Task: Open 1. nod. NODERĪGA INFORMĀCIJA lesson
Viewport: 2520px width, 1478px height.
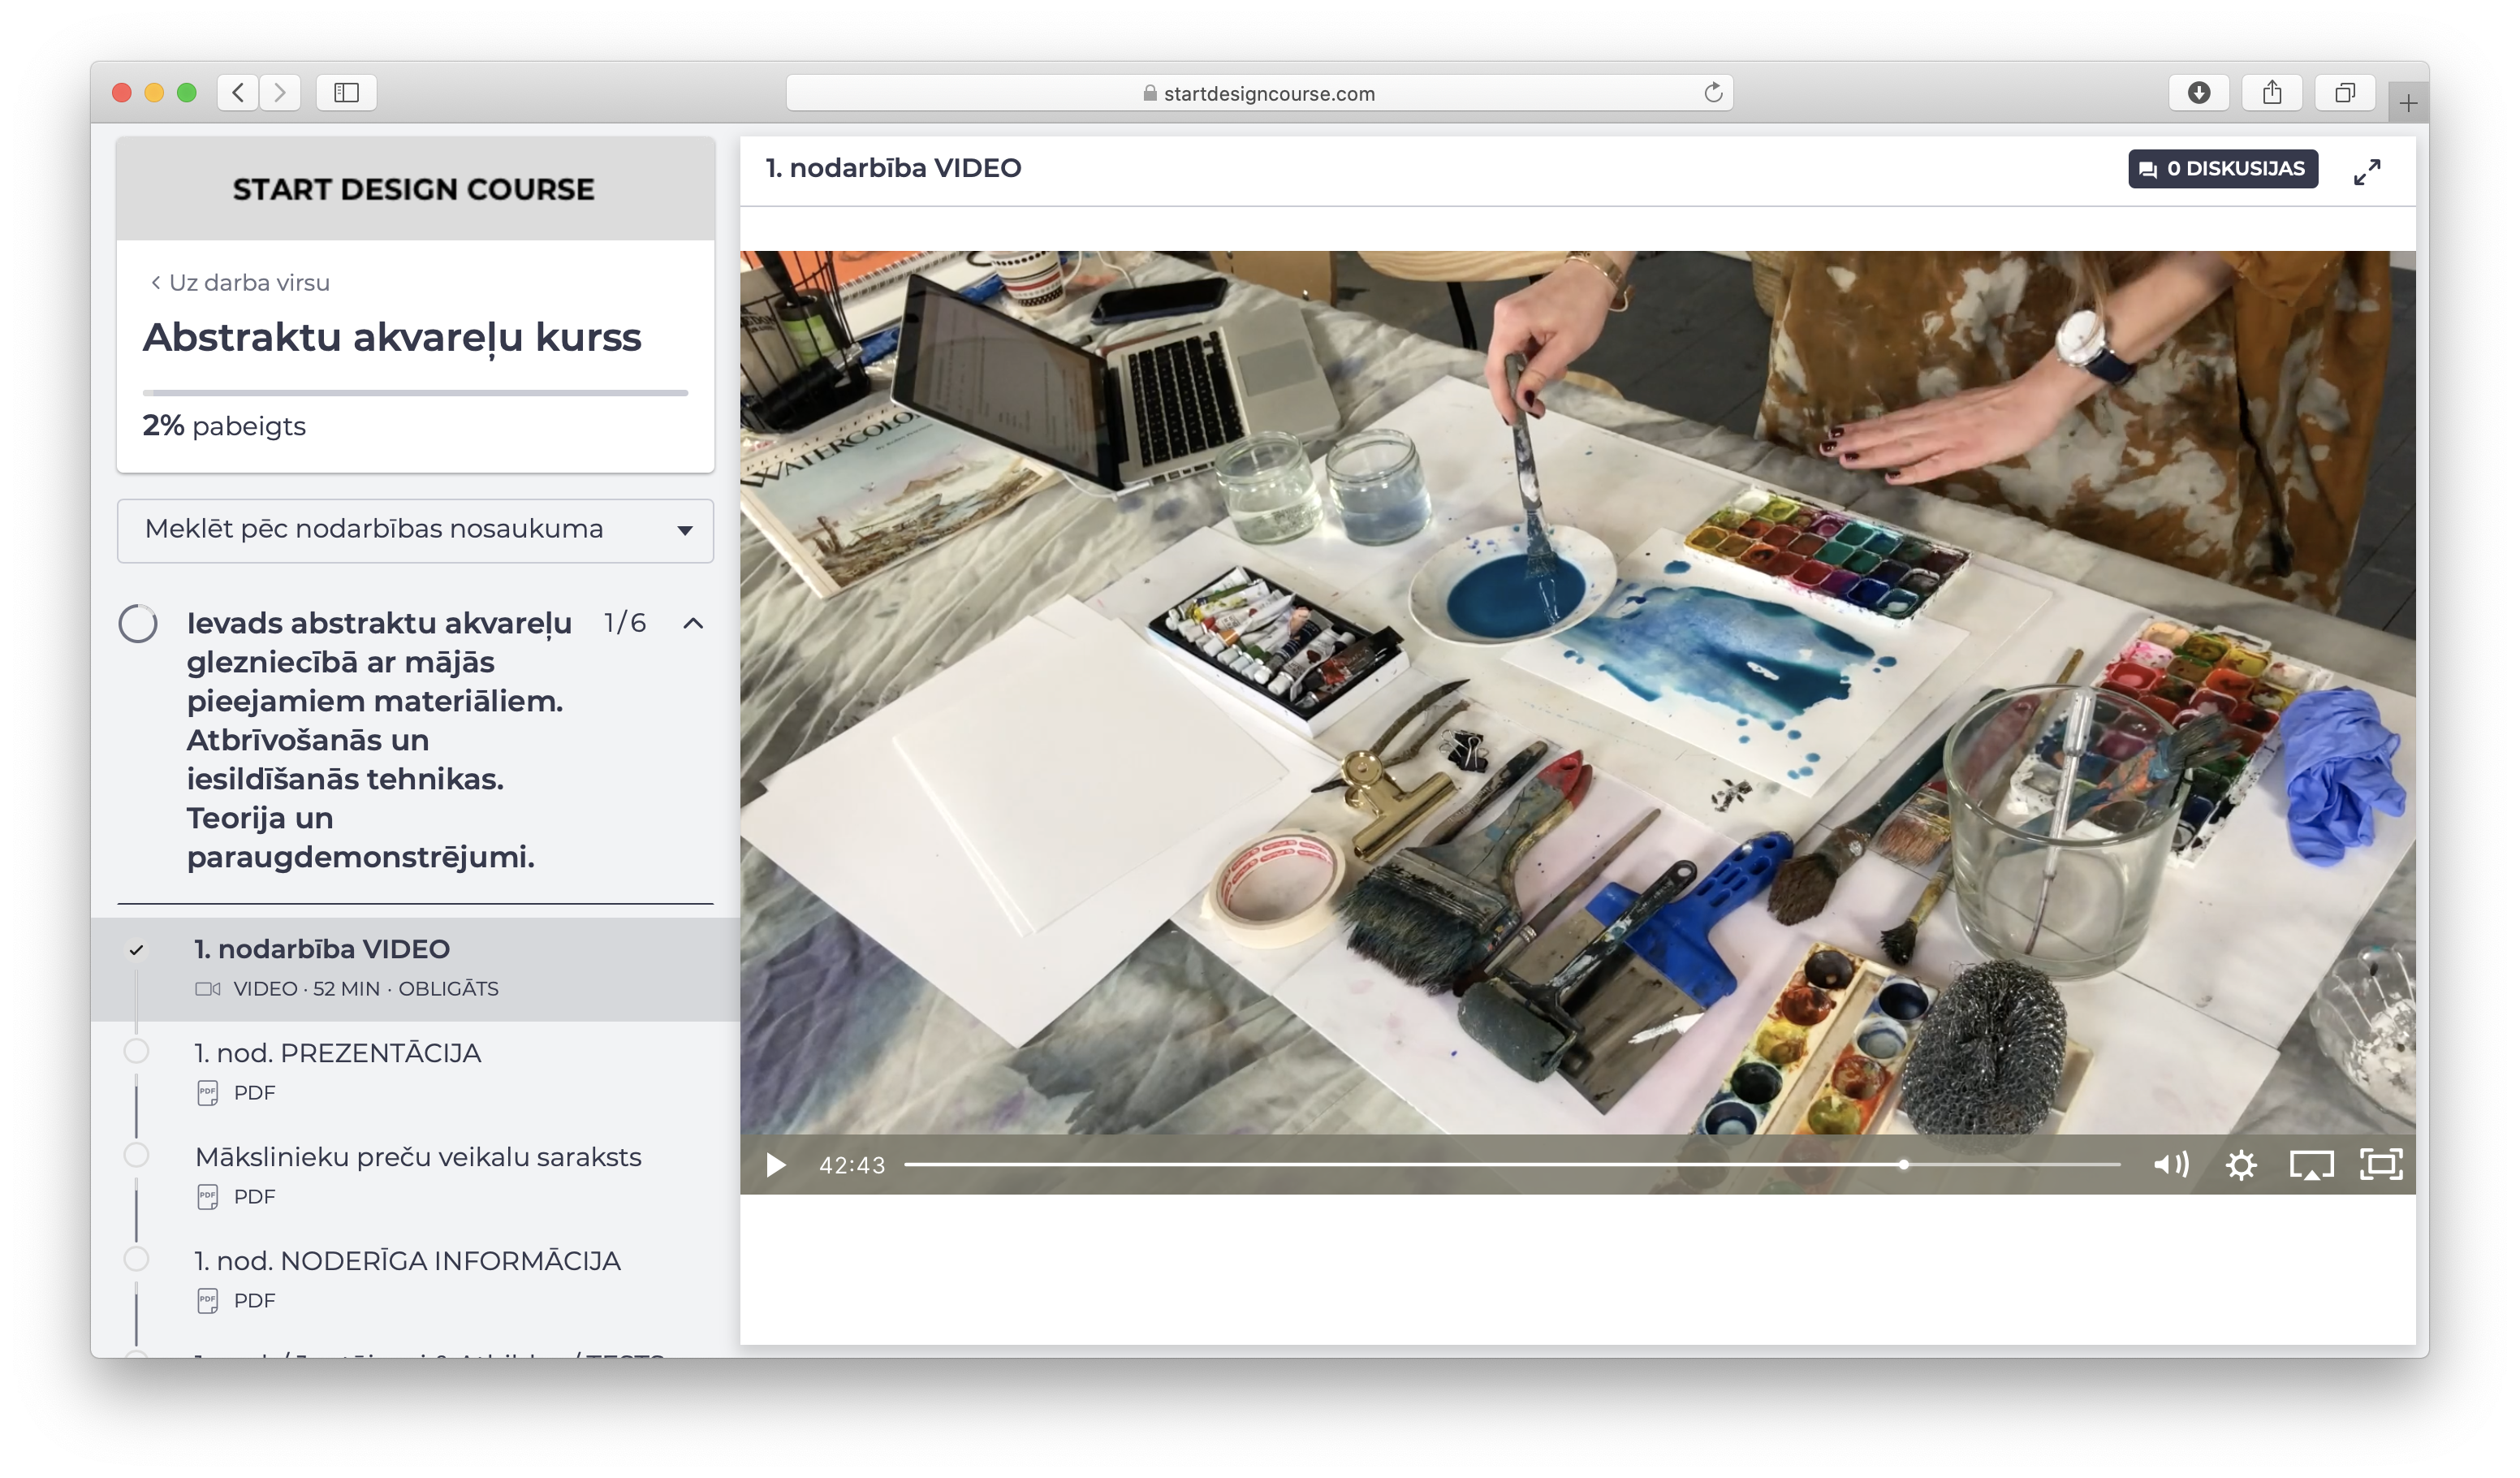Action: point(407,1261)
